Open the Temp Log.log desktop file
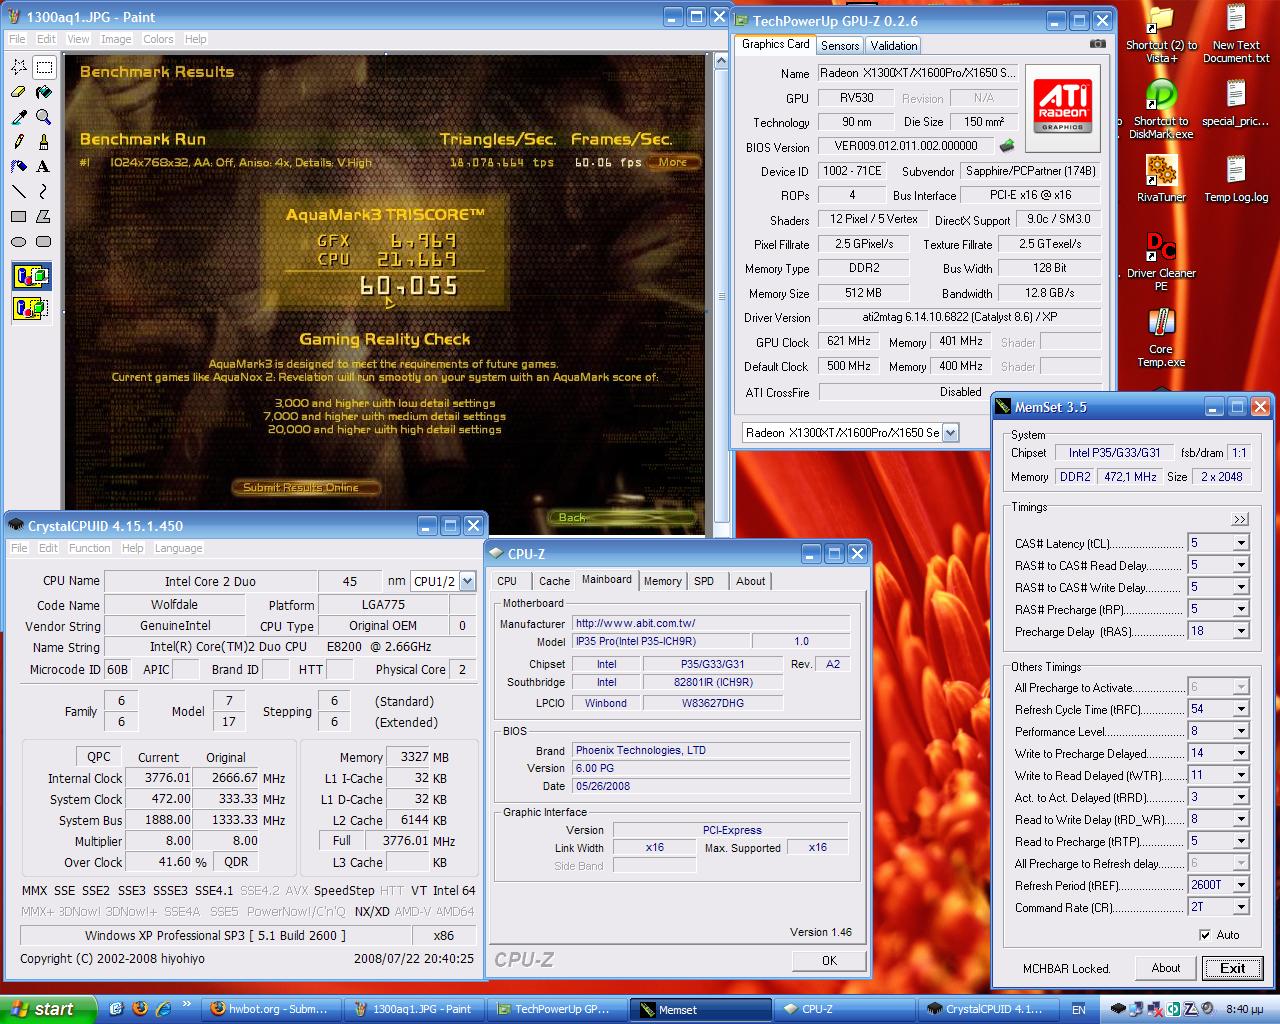 coord(1236,177)
